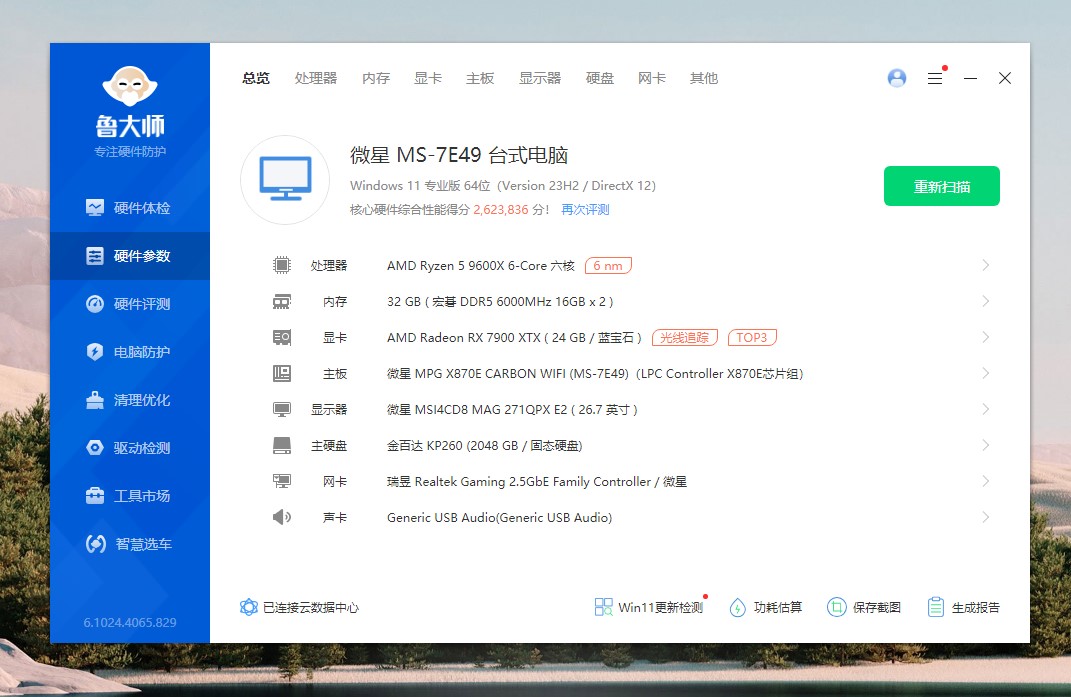
Task: Click the processor chip icon
Action: pyautogui.click(x=281, y=265)
